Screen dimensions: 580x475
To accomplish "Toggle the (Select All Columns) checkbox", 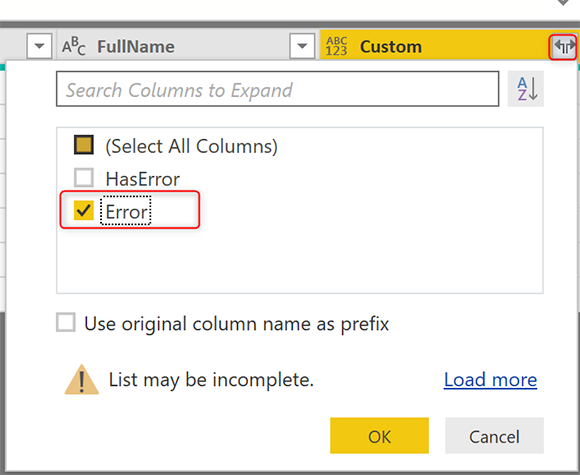I will [84, 145].
